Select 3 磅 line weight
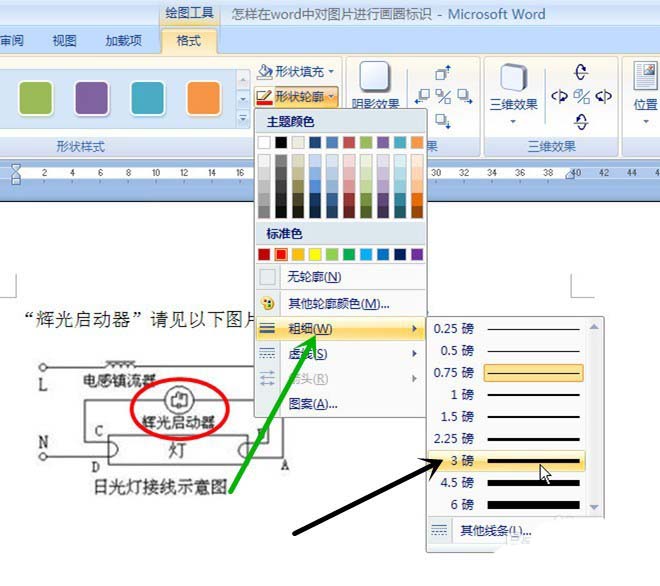The image size is (660, 586). click(x=507, y=461)
